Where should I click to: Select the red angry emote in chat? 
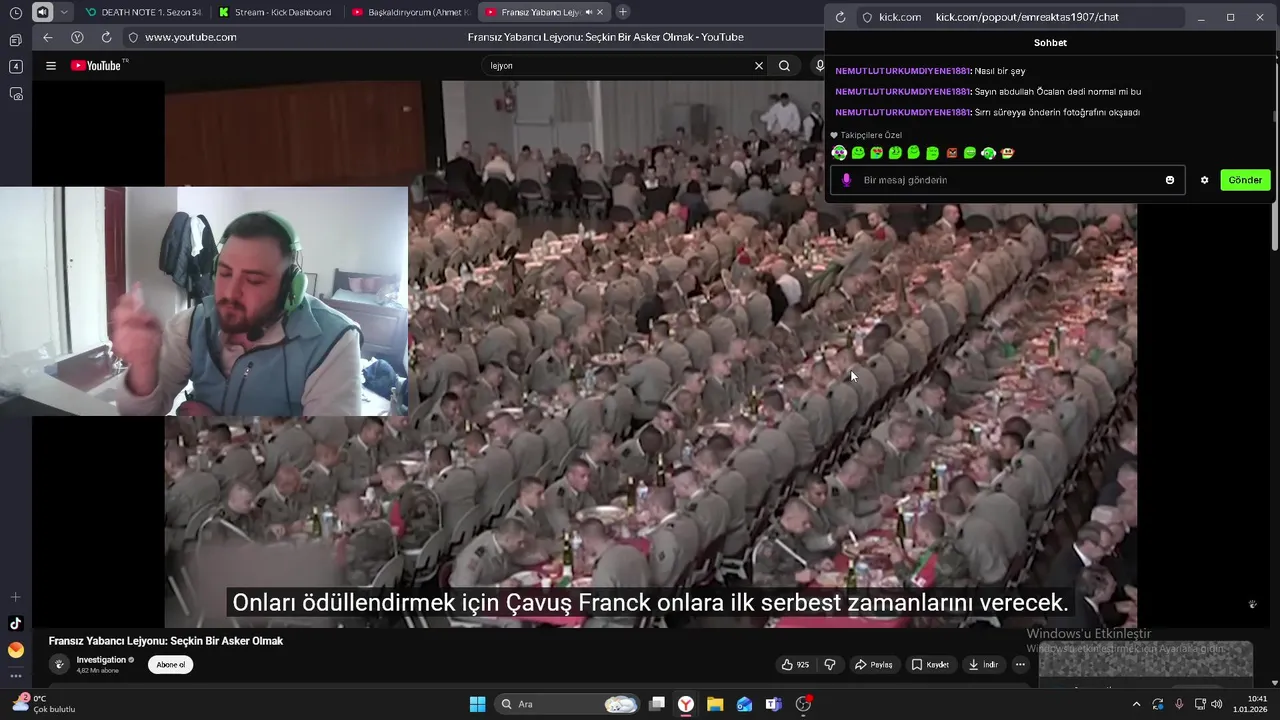951,153
